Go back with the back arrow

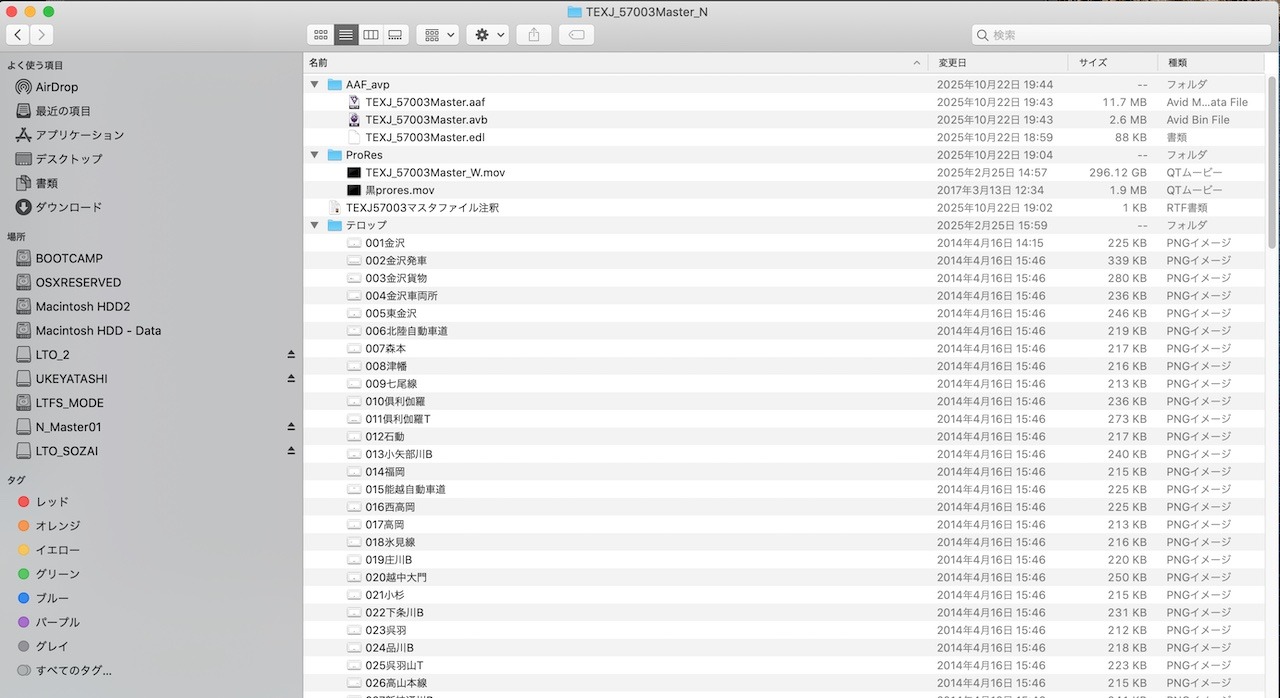click(18, 35)
